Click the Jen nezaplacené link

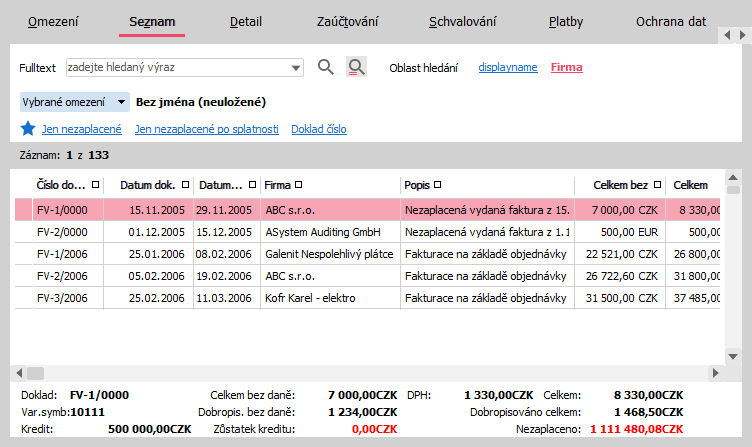click(81, 129)
